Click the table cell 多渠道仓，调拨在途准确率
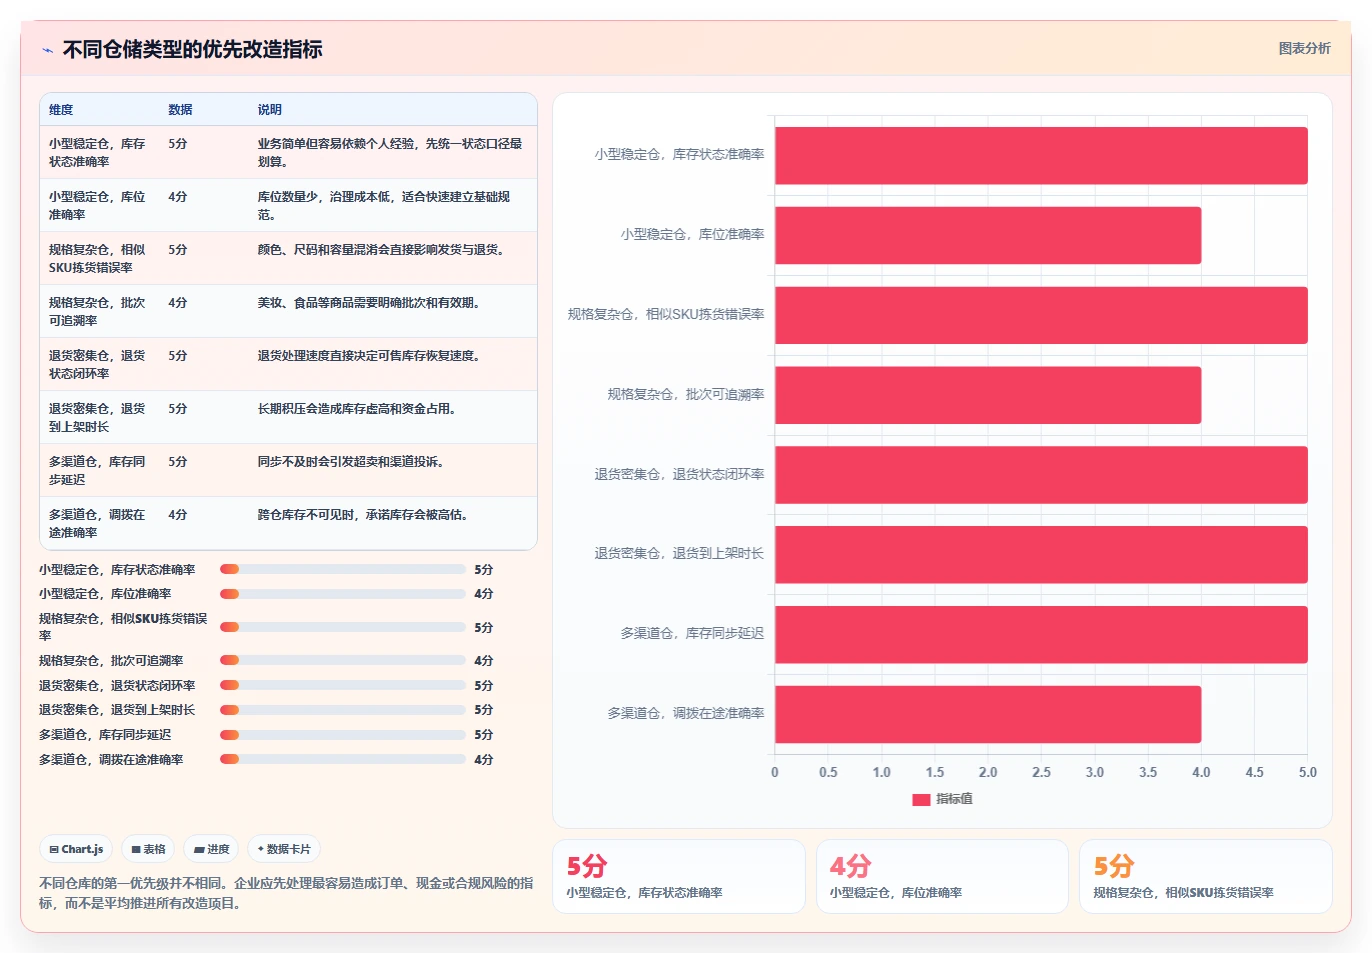This screenshot has height=953, width=1372. pyautogui.click(x=98, y=523)
